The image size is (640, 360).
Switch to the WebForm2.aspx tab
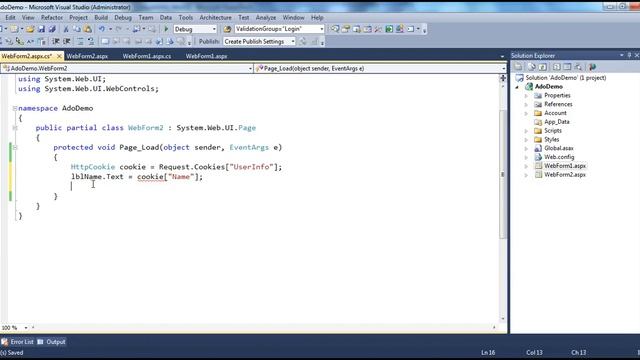click(87, 56)
